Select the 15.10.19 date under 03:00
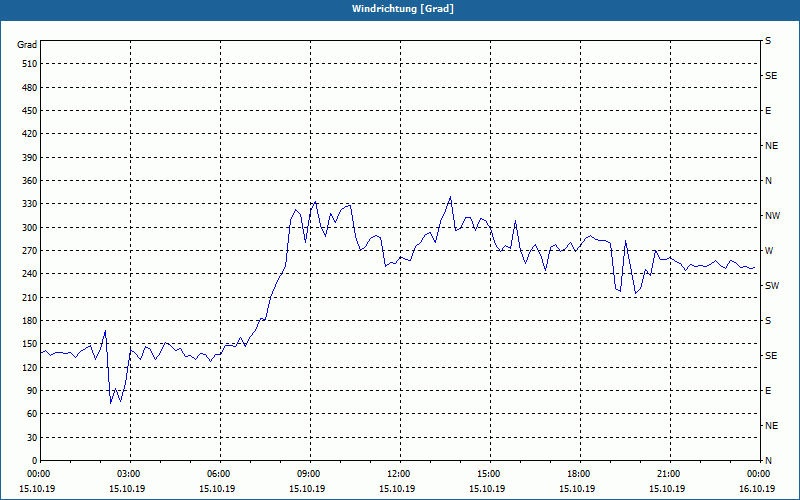 click(x=127, y=489)
